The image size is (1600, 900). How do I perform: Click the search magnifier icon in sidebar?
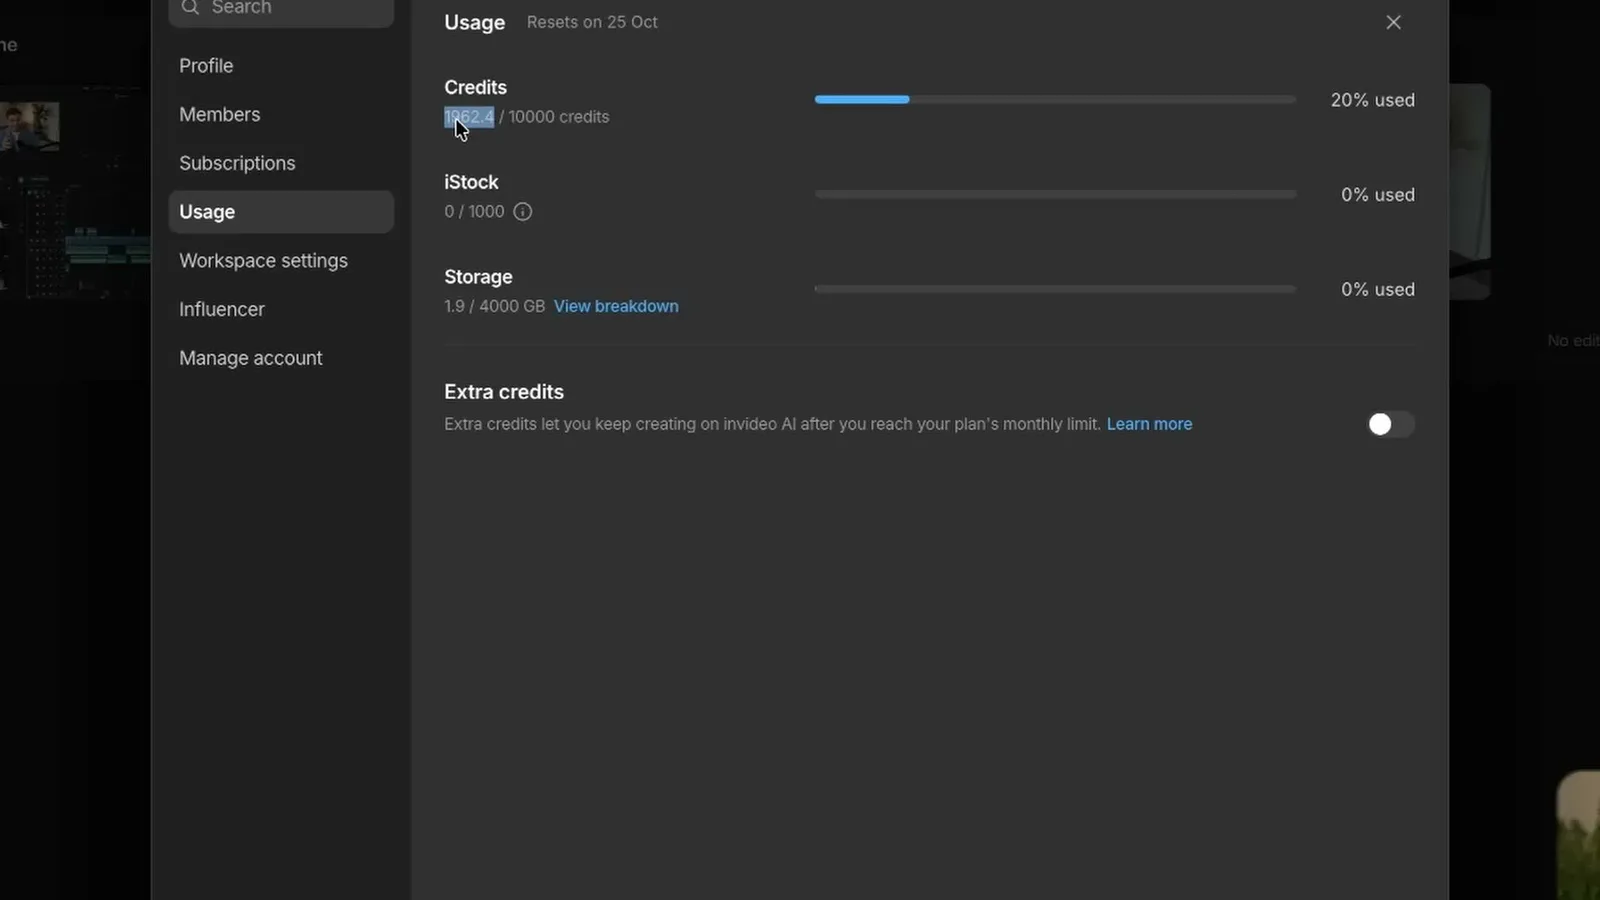(x=190, y=7)
